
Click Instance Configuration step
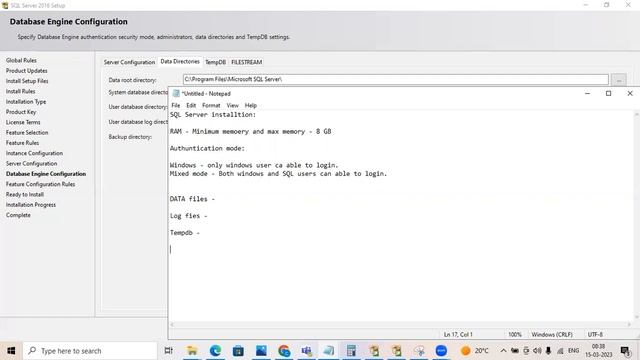[x=34, y=153]
